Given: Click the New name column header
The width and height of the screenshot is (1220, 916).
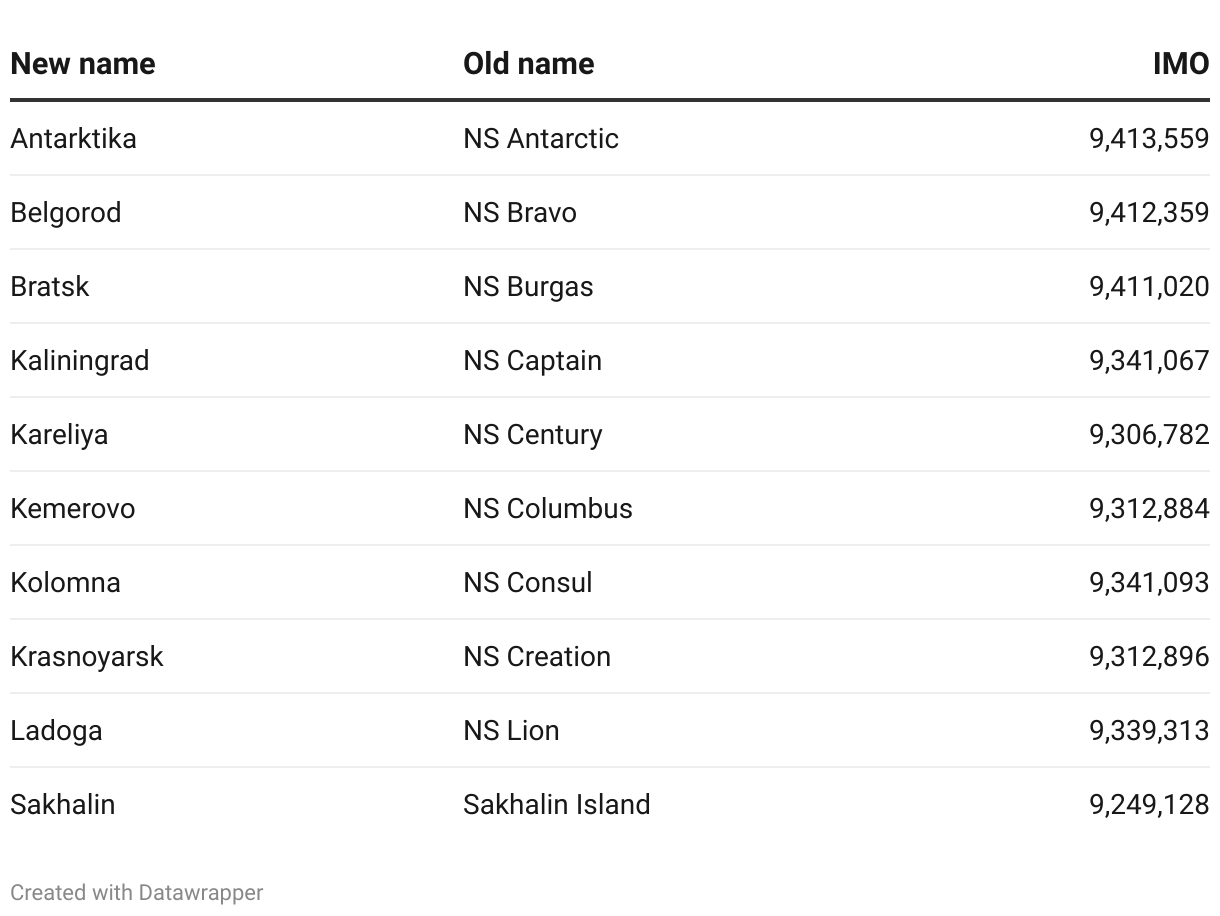Looking at the screenshot, I should point(83,64).
